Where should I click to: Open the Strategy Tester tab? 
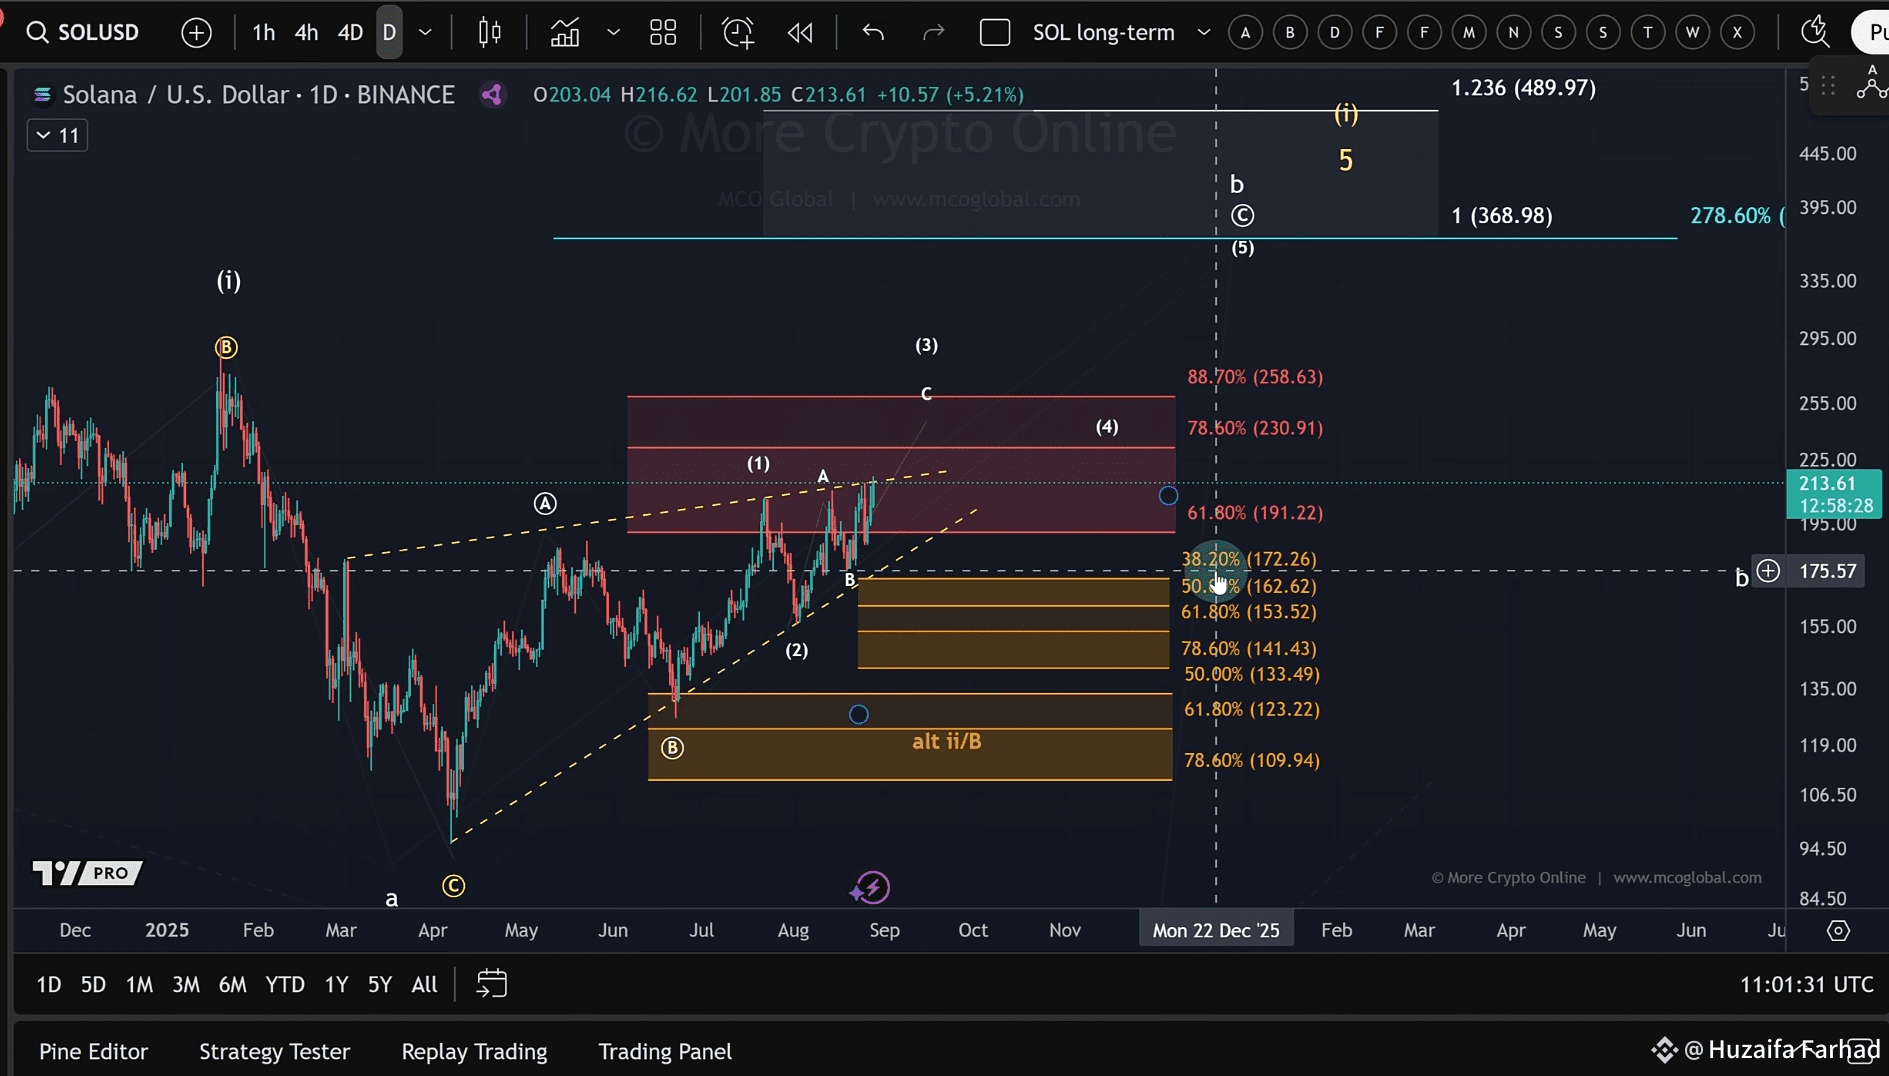pos(274,1052)
